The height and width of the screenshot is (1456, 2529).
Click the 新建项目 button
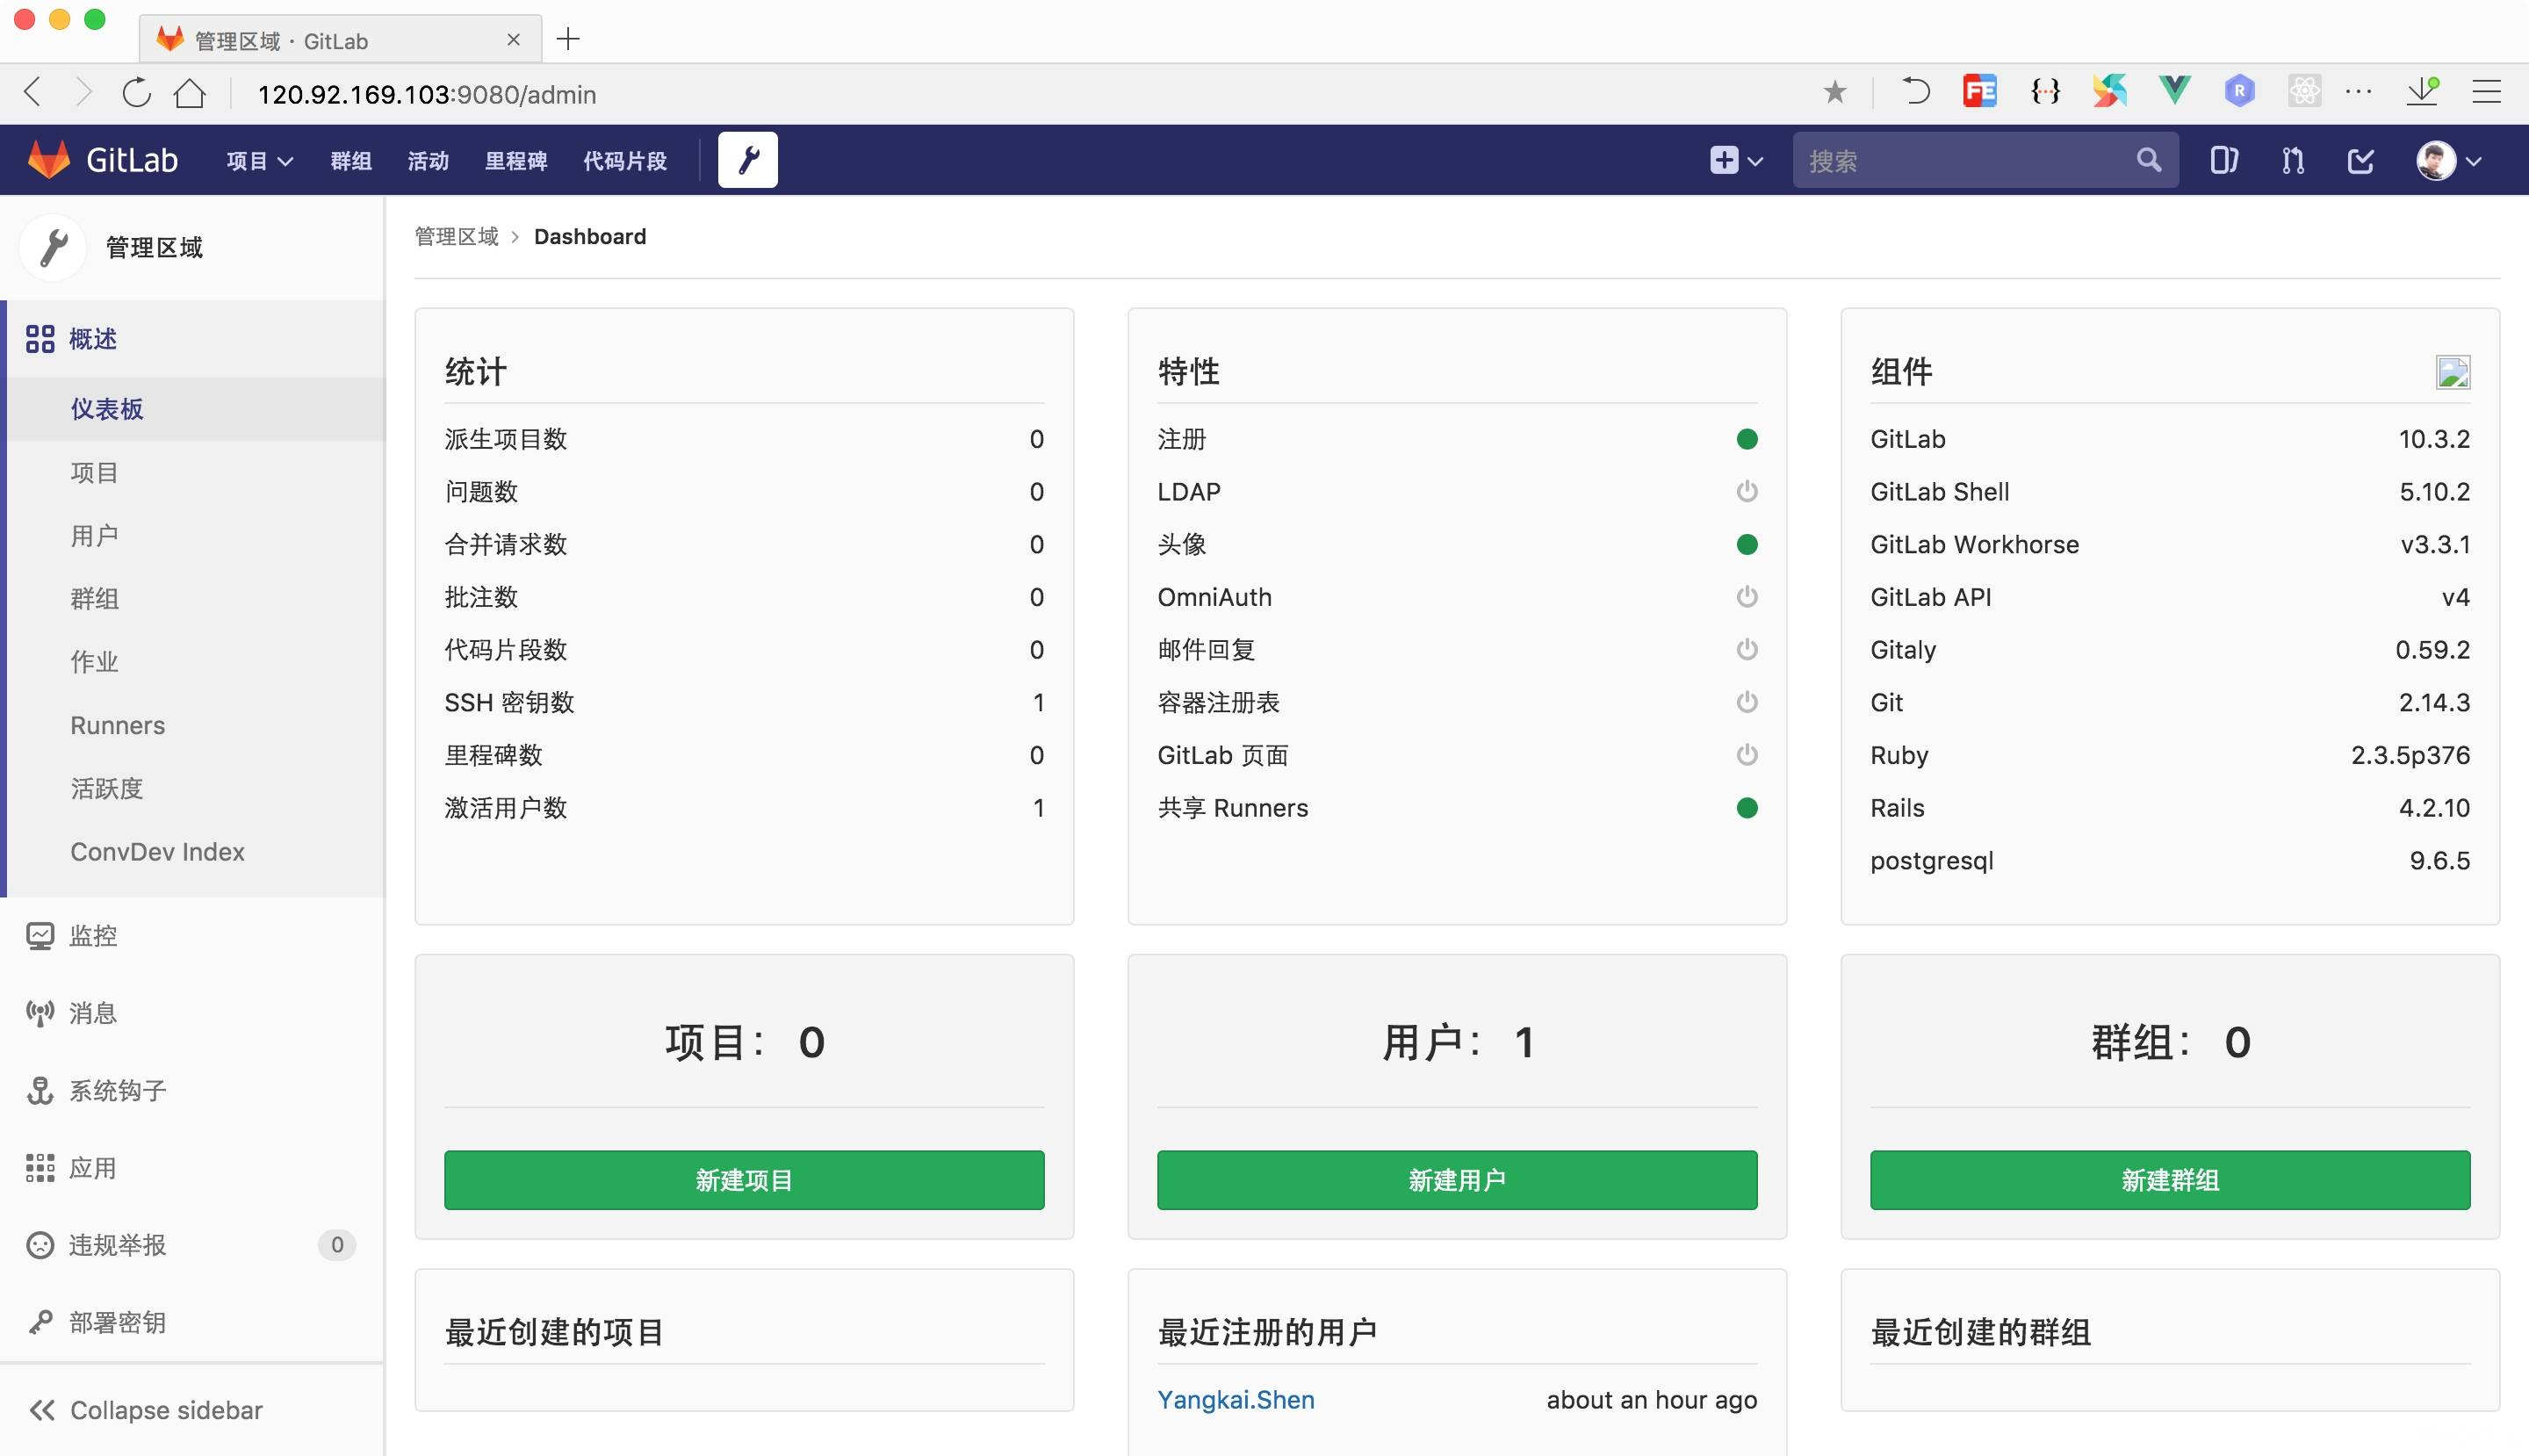coord(743,1180)
